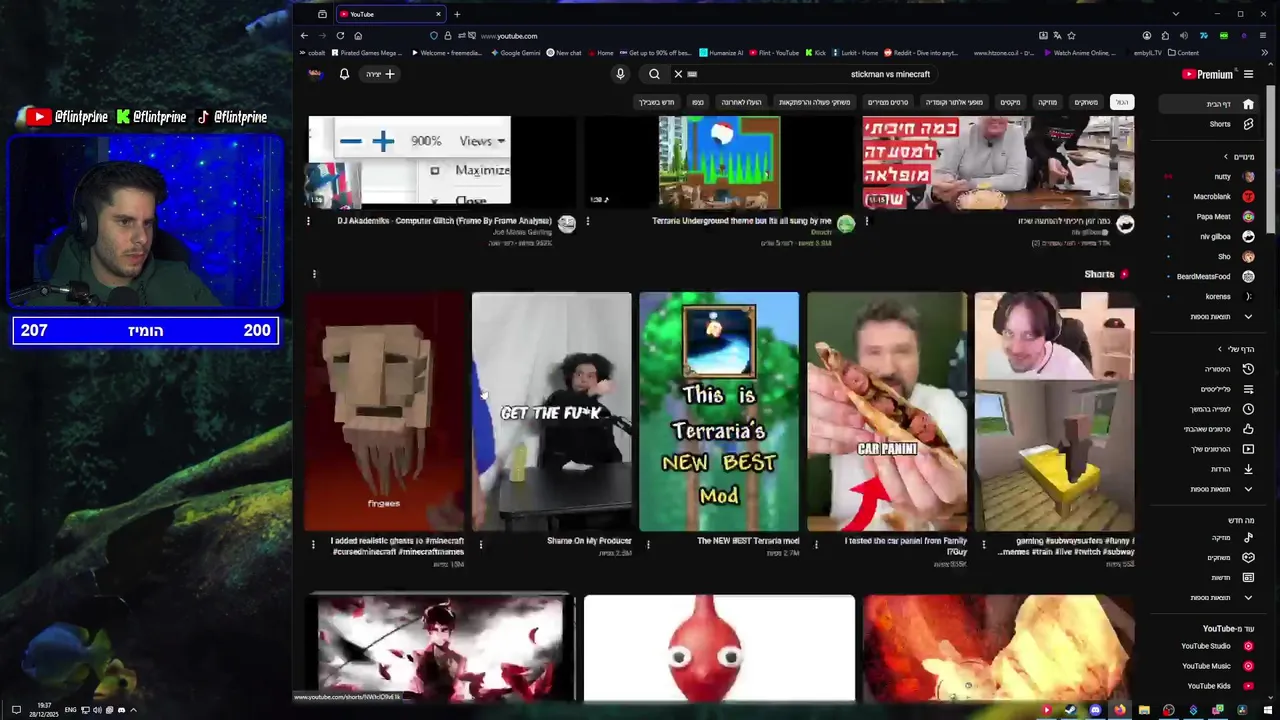Open the ENG language indicator in taskbar
Viewport: 1280px width, 720px height.
coord(72,710)
